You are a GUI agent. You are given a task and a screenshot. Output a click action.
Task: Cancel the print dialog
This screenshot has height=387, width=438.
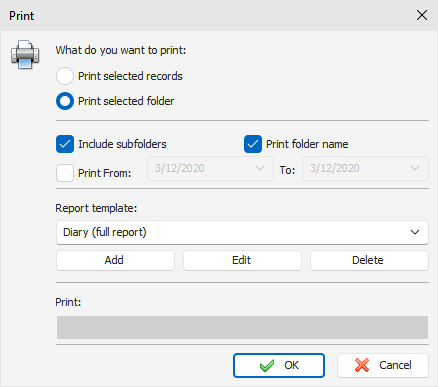tap(383, 365)
